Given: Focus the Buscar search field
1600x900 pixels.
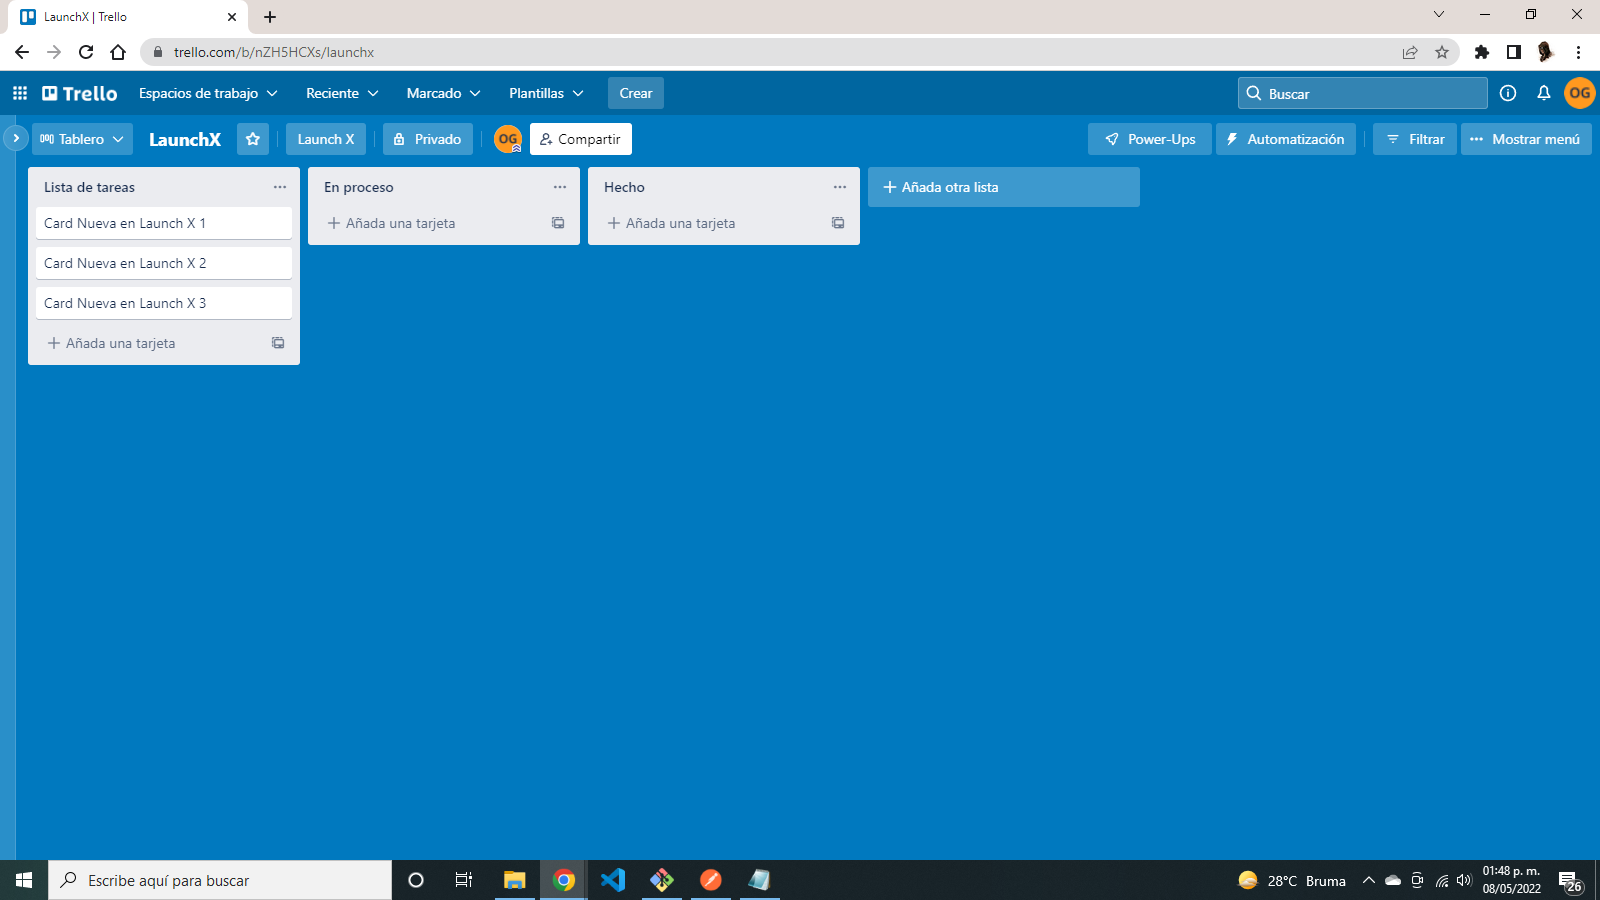Looking at the screenshot, I should pyautogui.click(x=1362, y=93).
